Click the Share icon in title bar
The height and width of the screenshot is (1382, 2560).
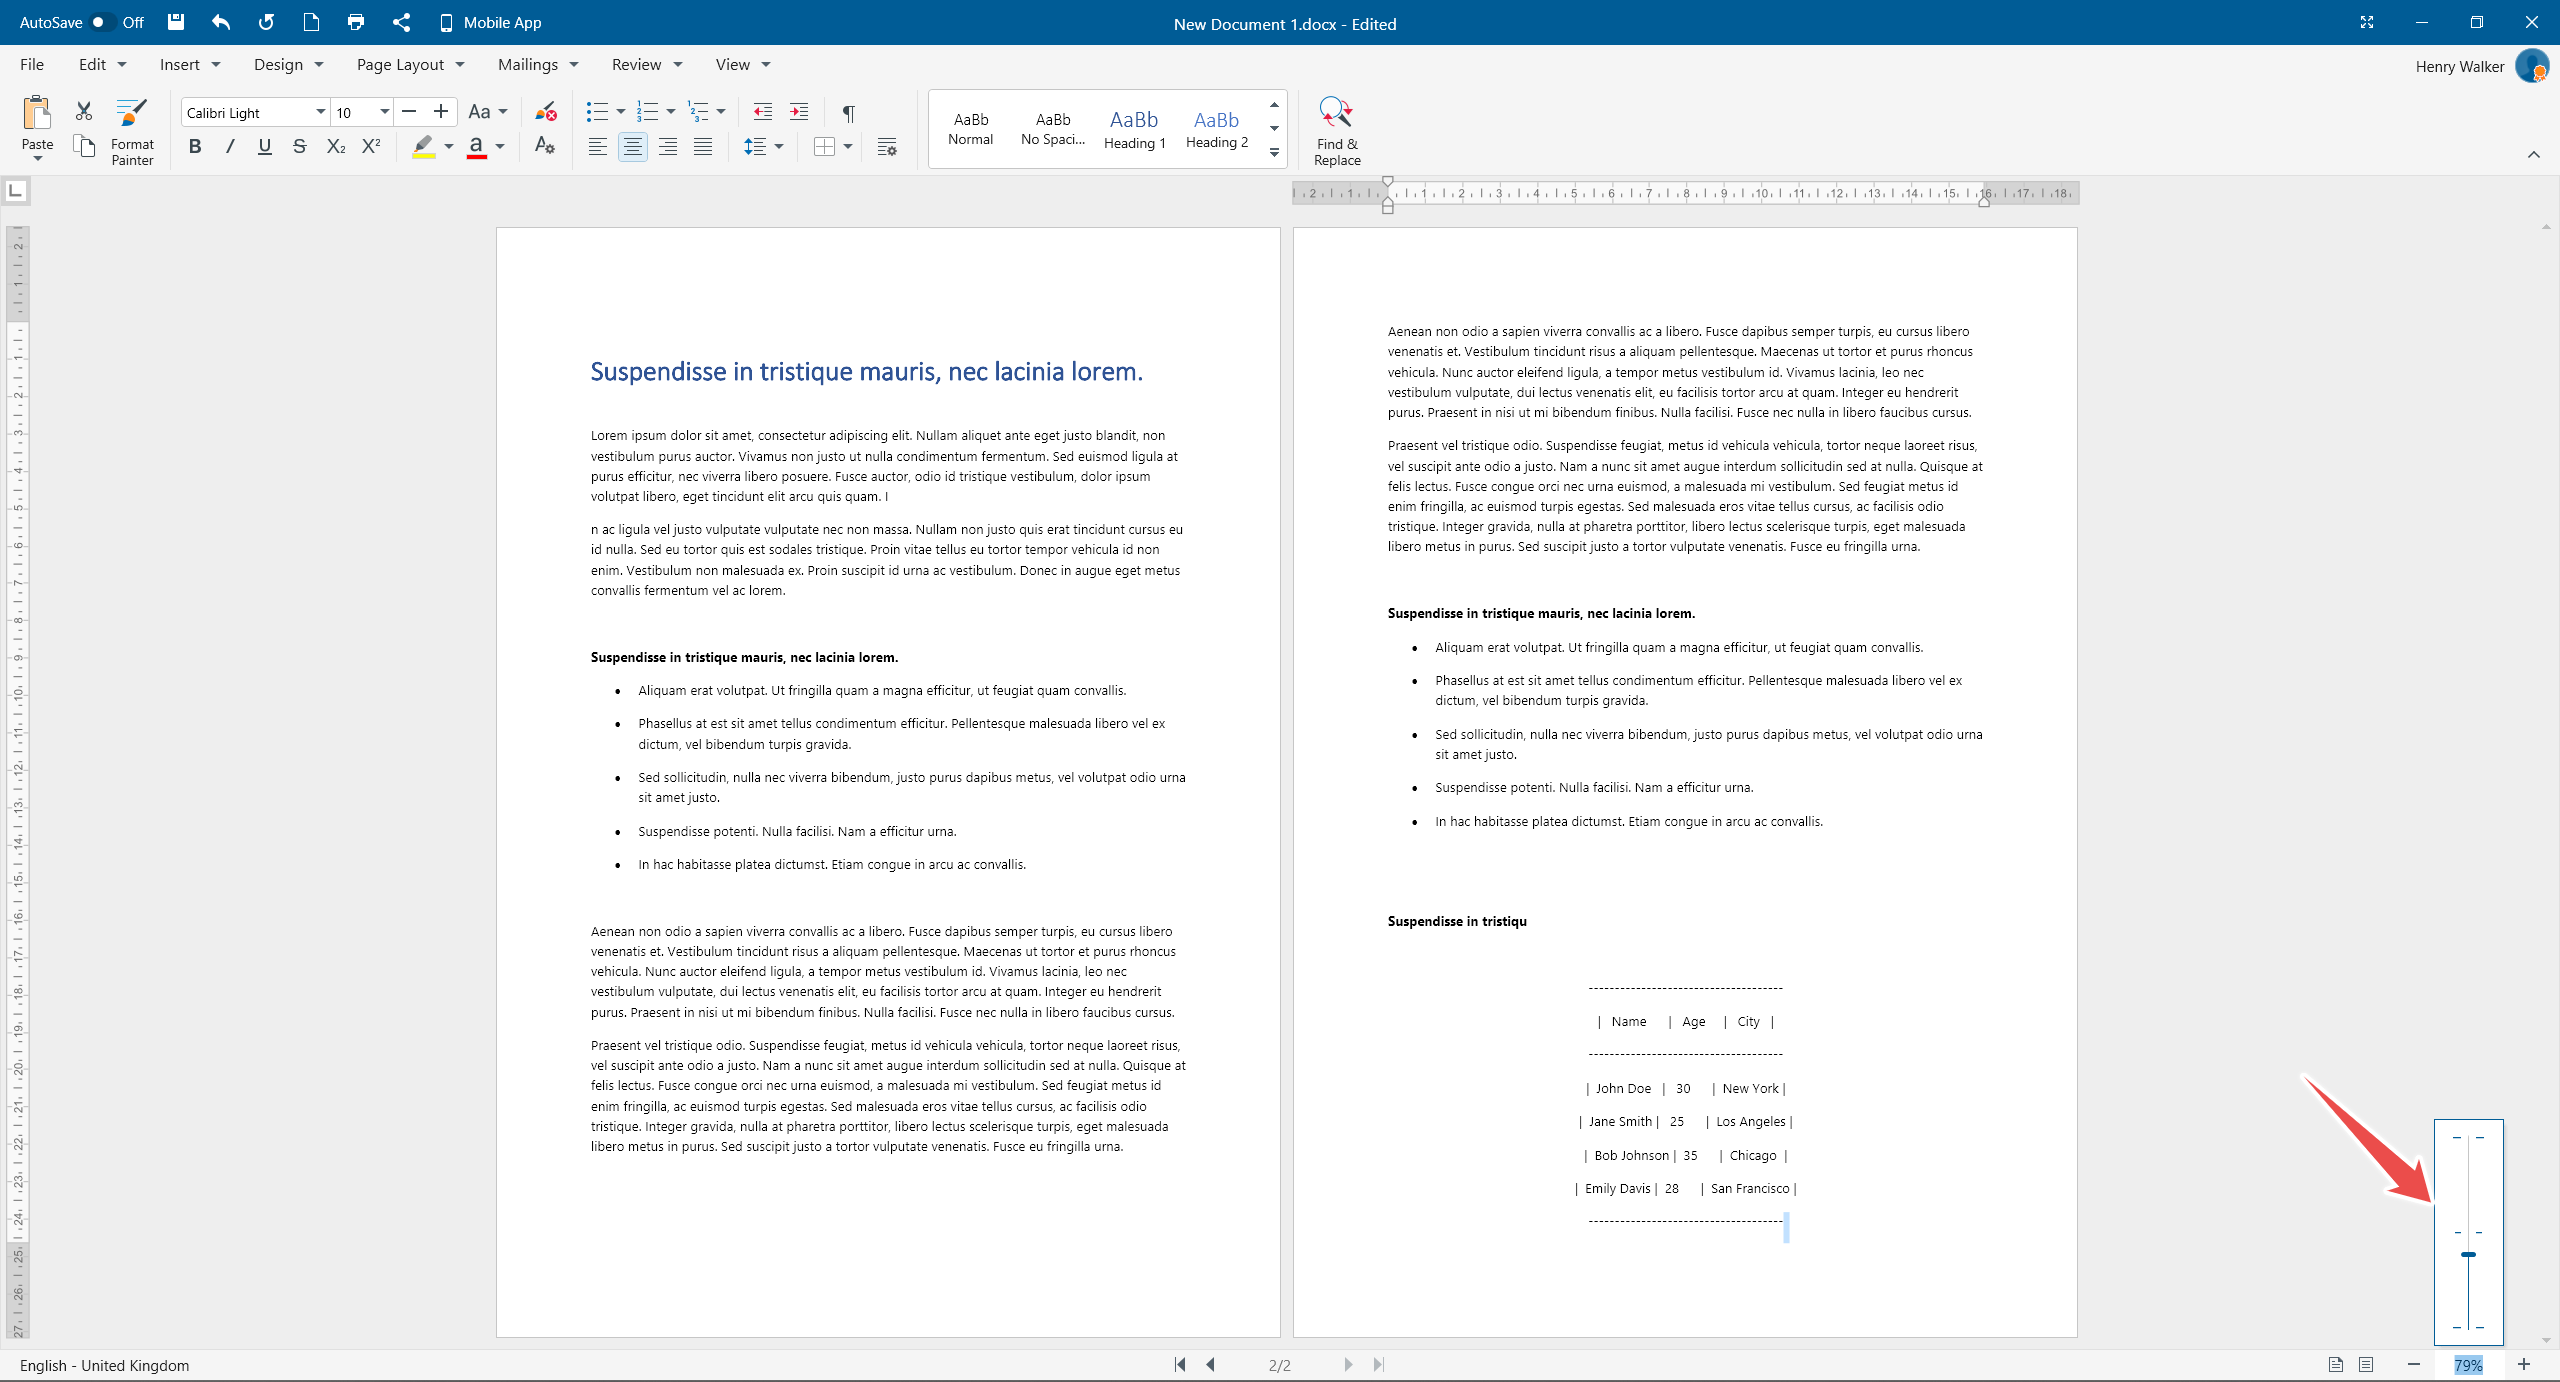(401, 22)
